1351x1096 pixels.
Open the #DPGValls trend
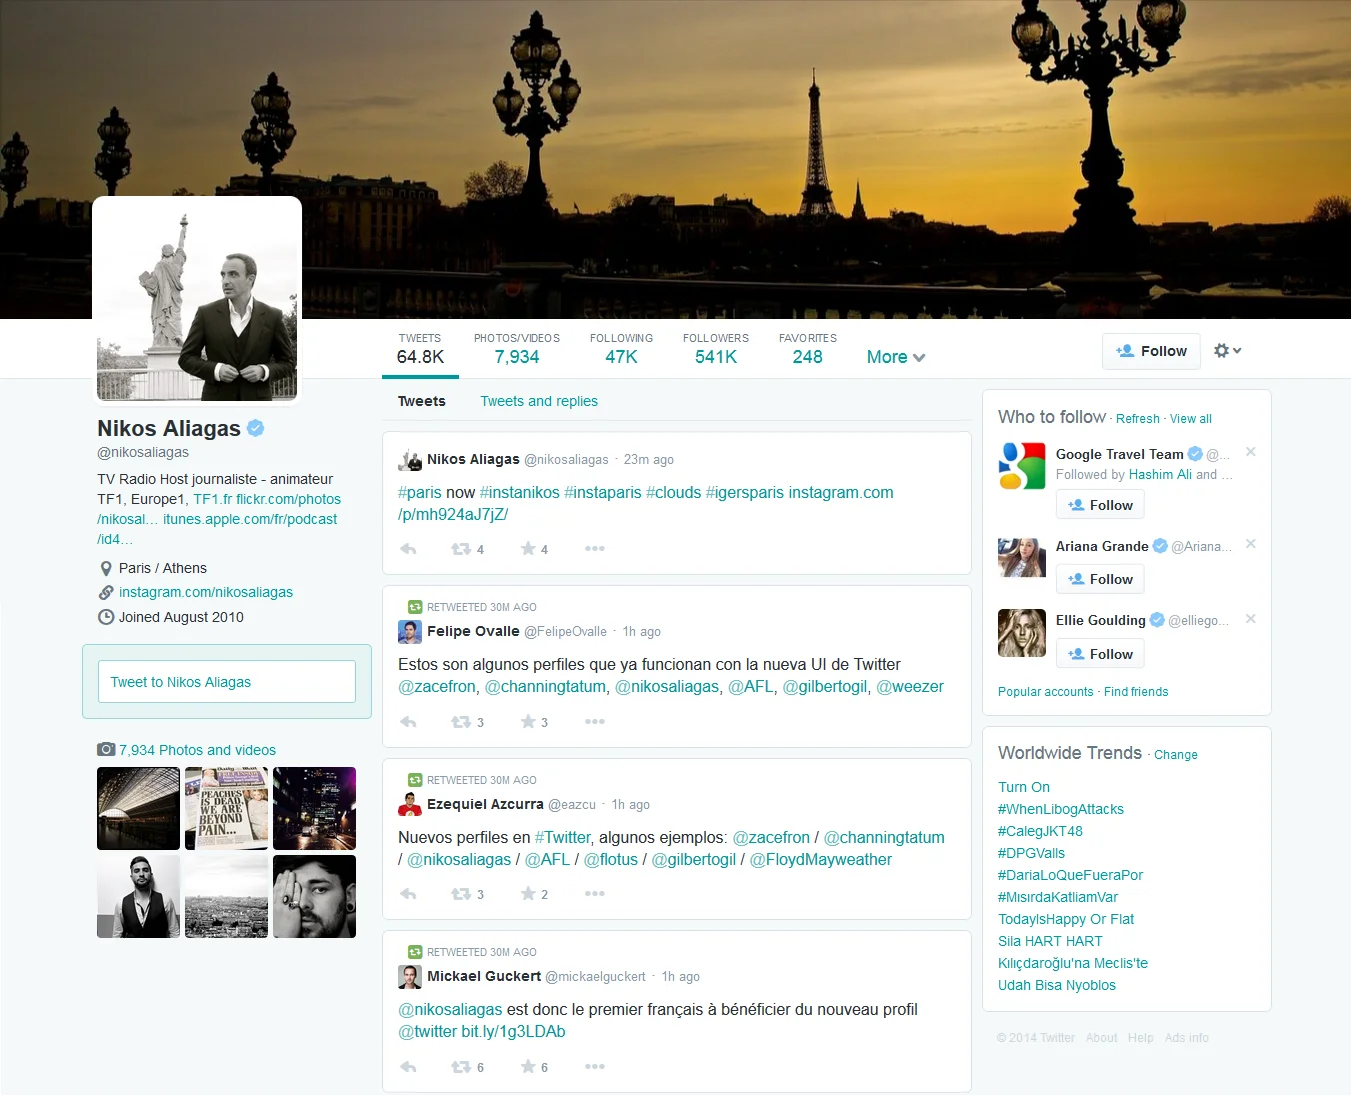point(1031,853)
